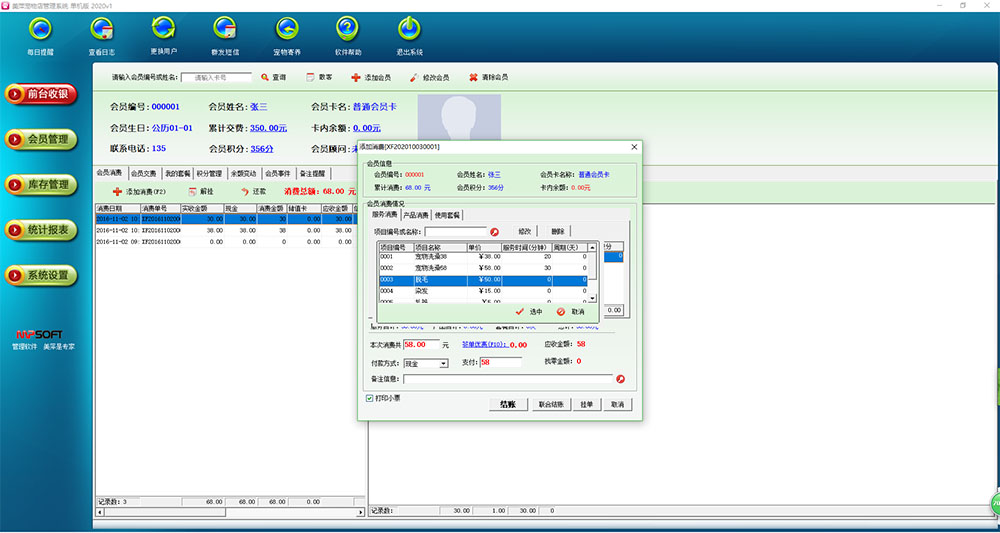Open the 每日提醒 daily reminder icon
This screenshot has height=533, width=1000.
(41, 30)
